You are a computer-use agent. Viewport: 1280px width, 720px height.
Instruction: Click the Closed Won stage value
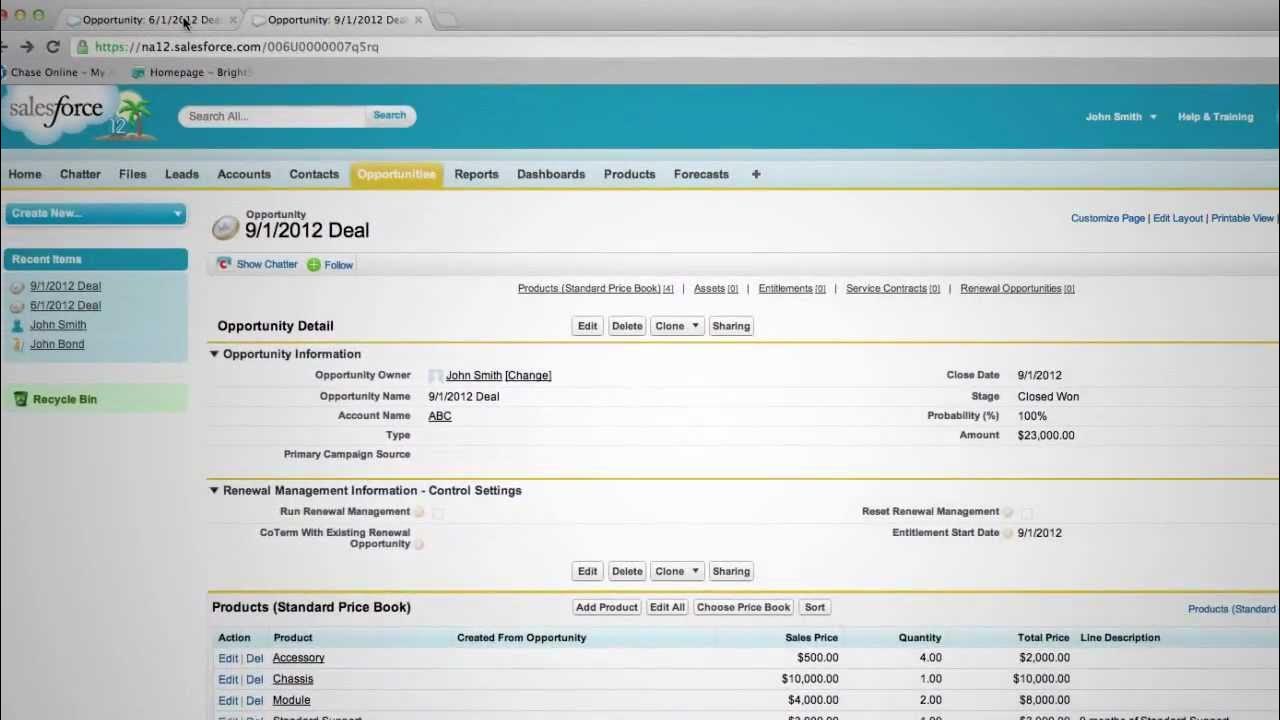[1048, 397]
